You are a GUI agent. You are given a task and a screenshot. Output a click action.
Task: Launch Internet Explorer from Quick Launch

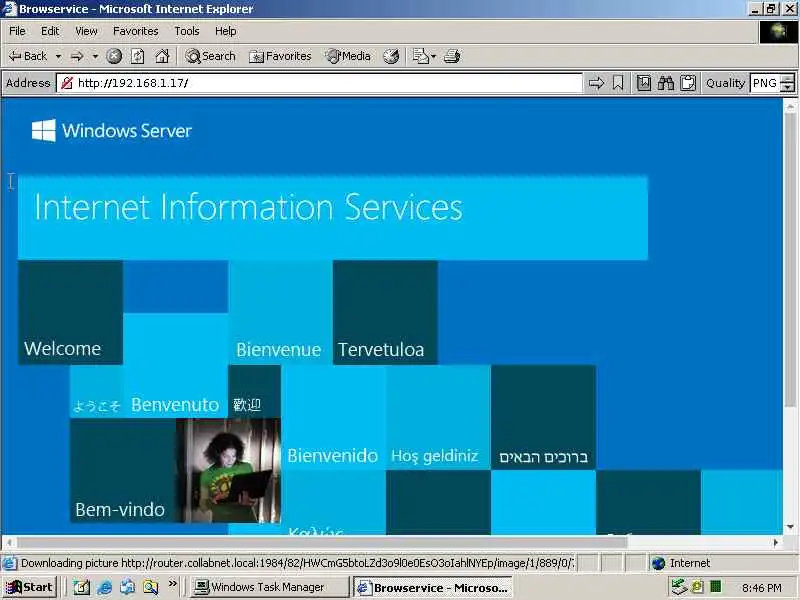click(x=105, y=587)
